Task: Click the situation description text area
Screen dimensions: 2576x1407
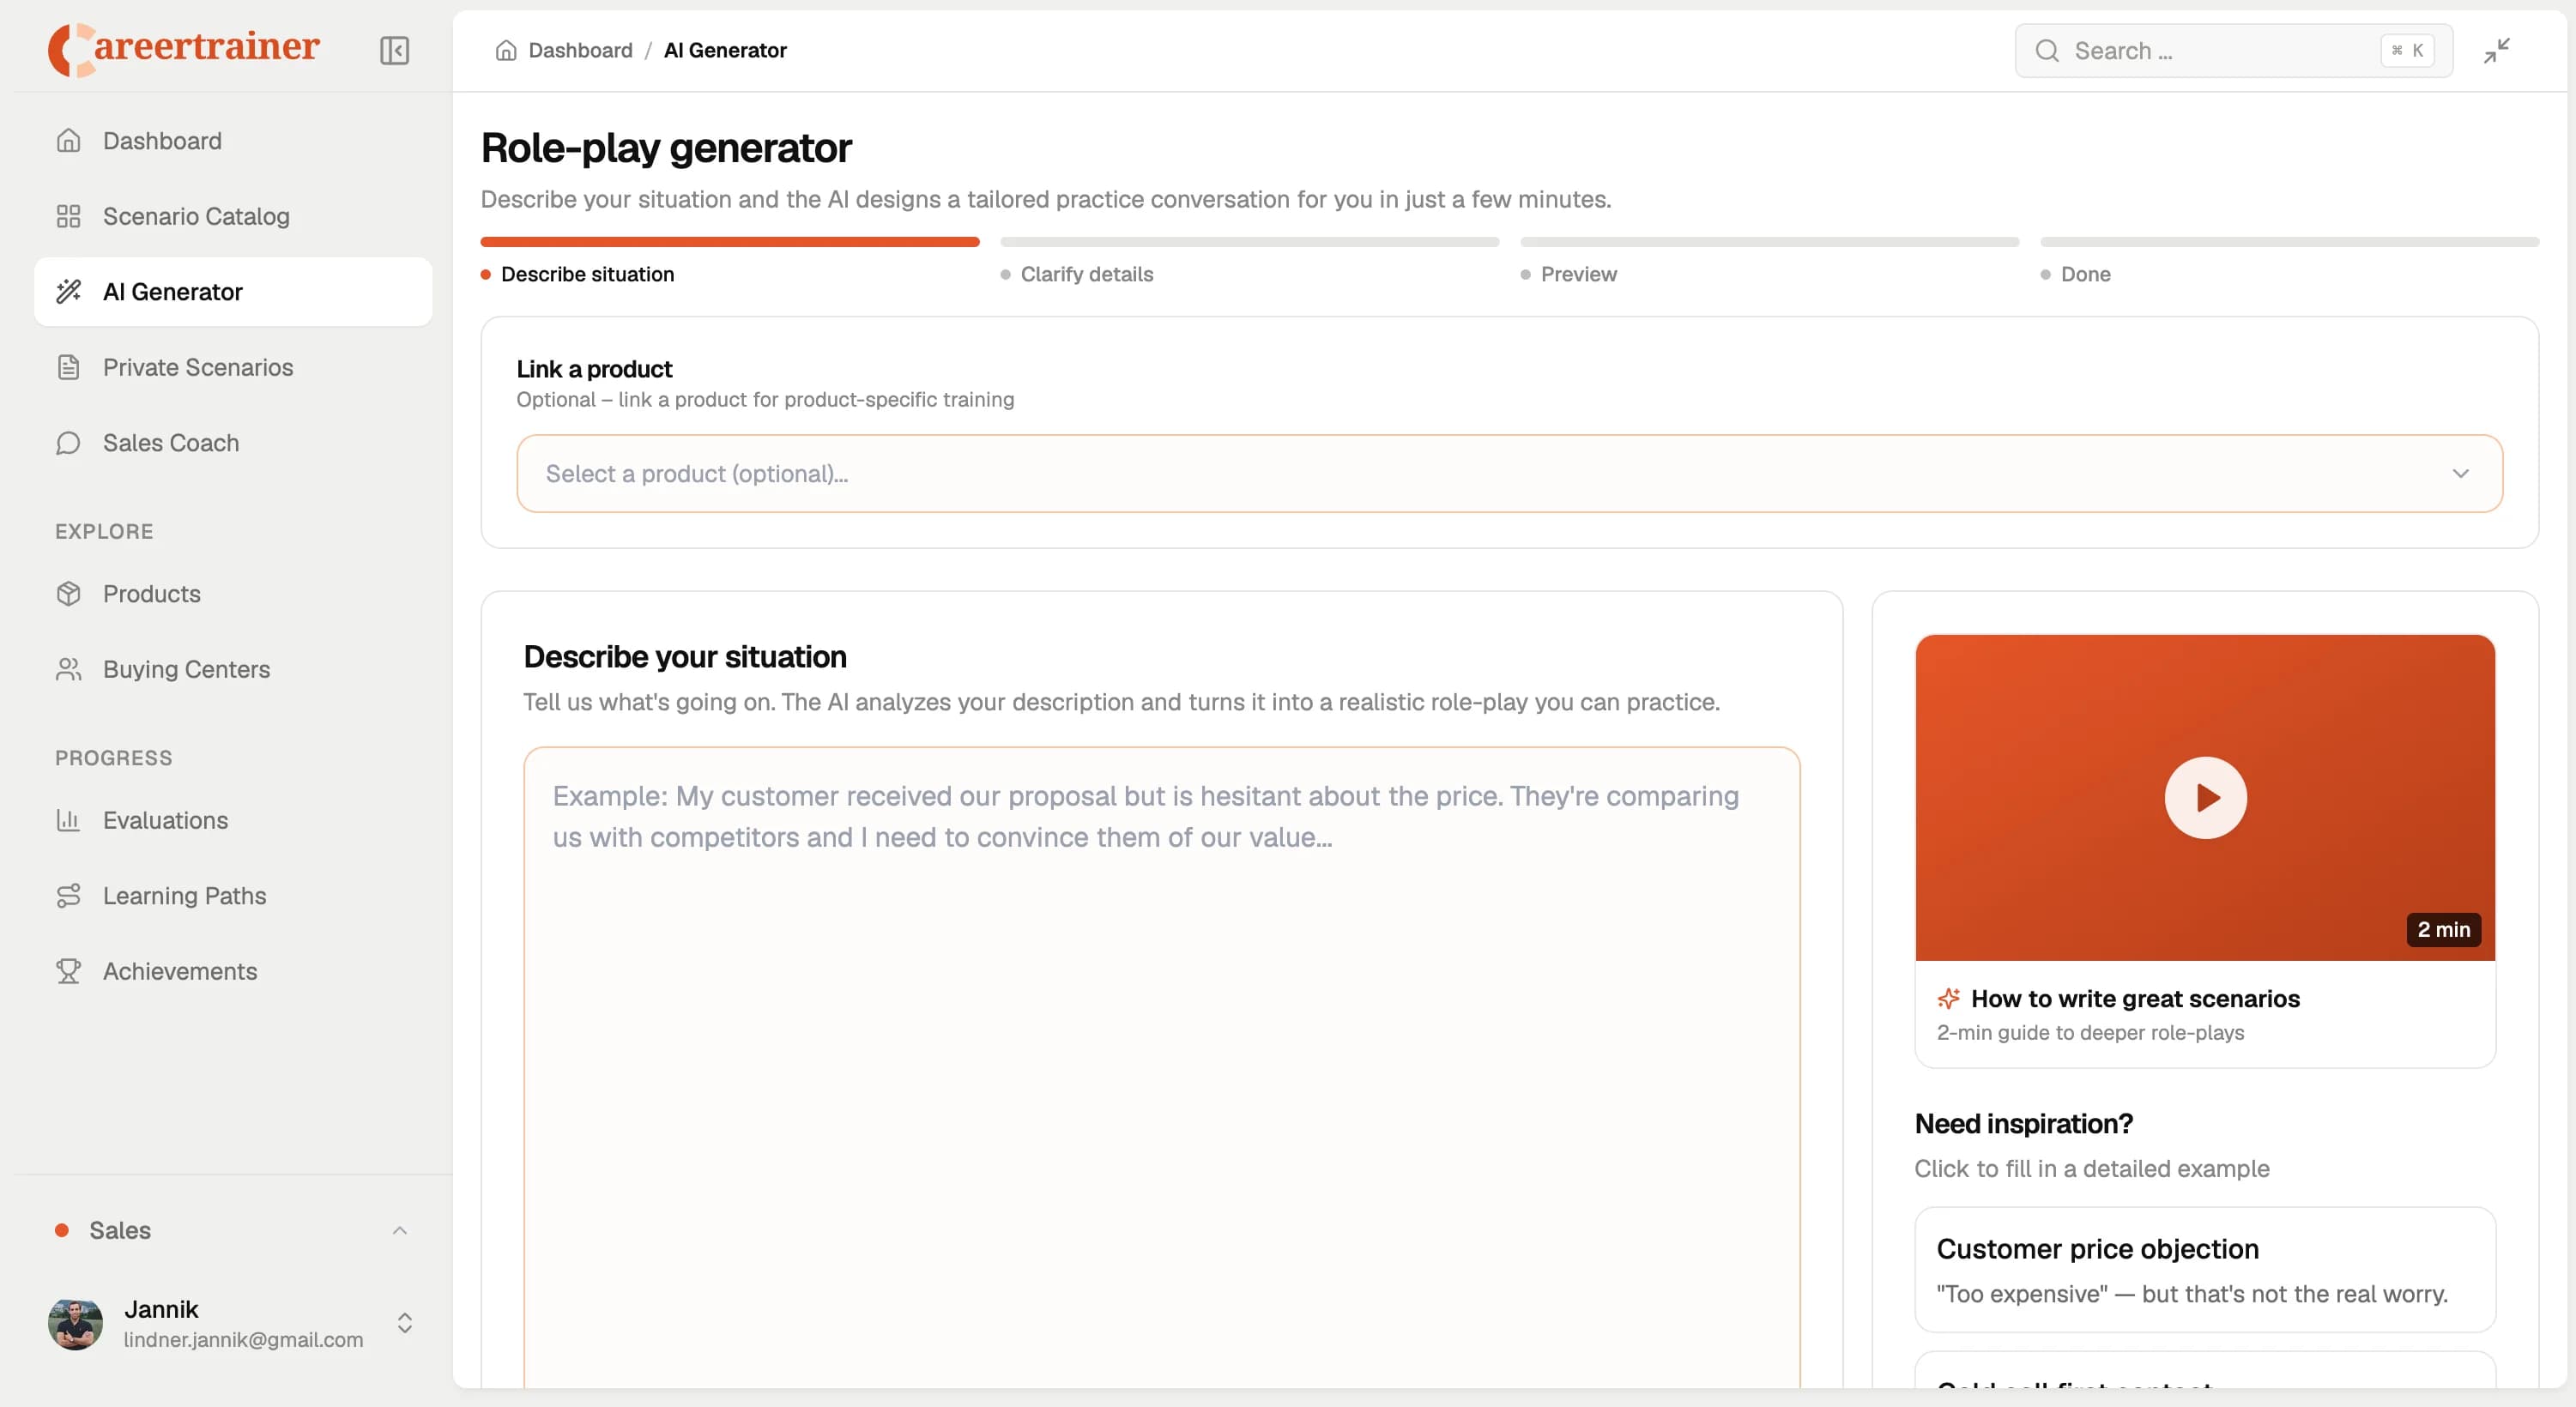Action: [1162, 1066]
